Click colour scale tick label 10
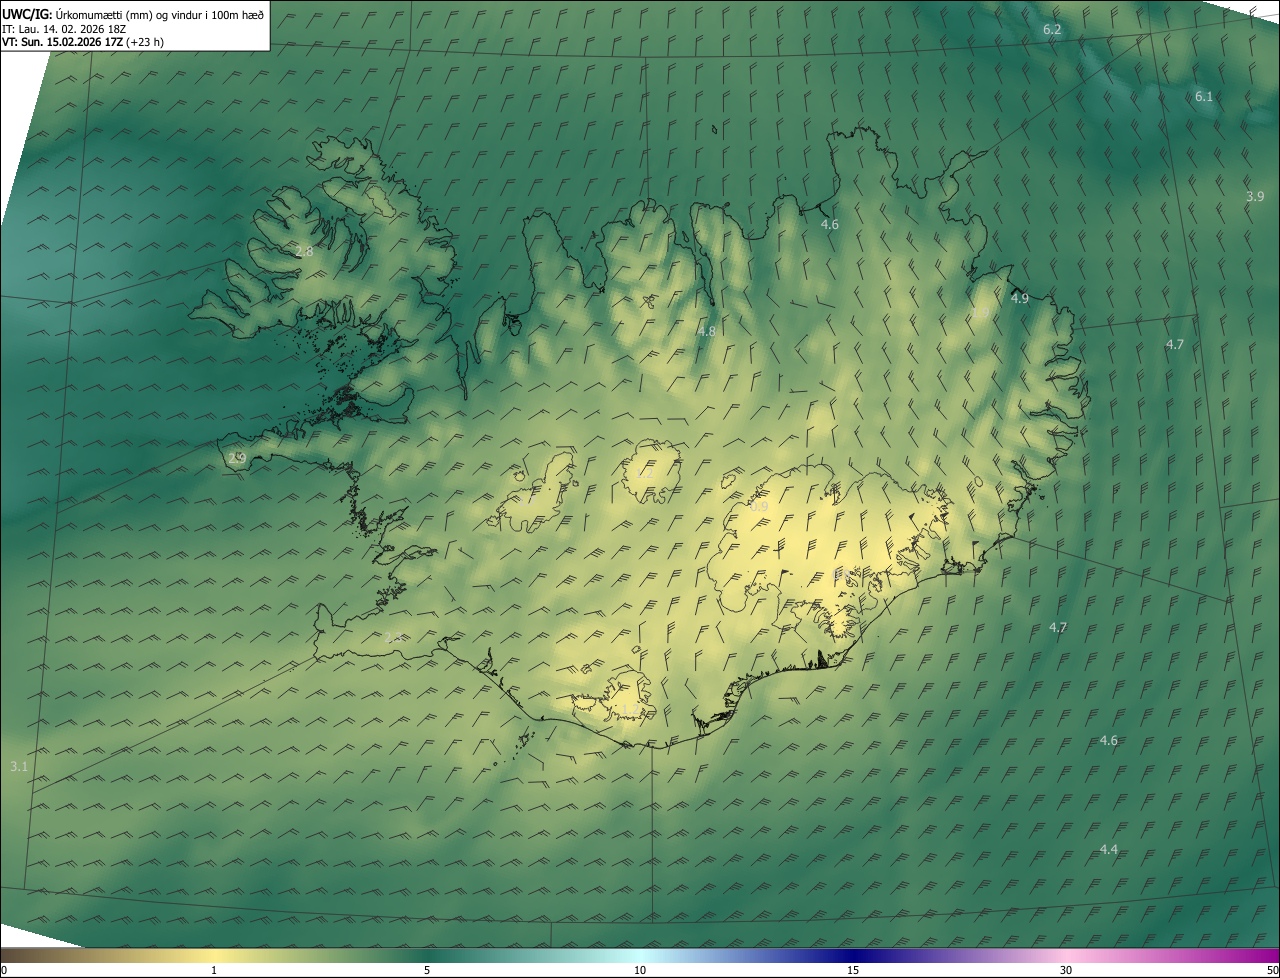The height and width of the screenshot is (978, 1280). coord(640,970)
